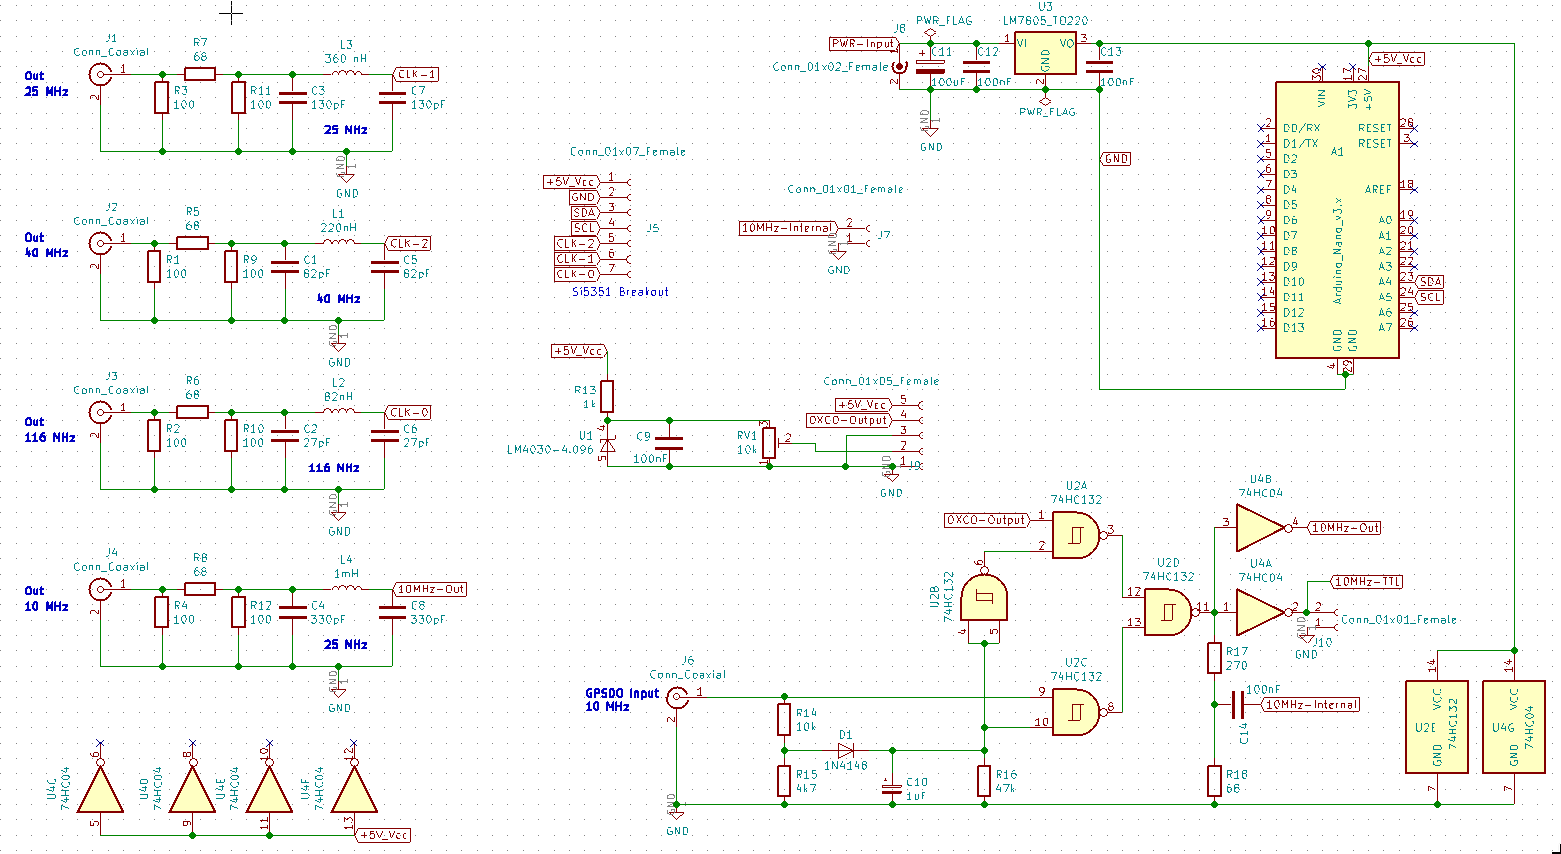
Task: Select SDA label on Arduino A4 pin
Action: coord(1431,282)
